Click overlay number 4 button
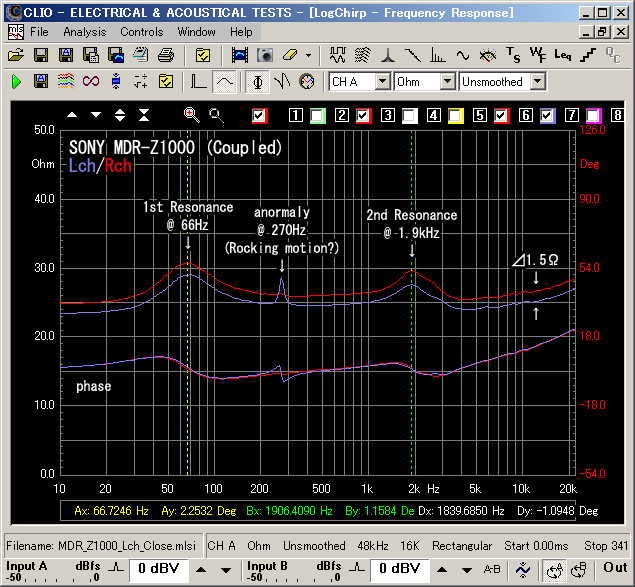This screenshot has width=635, height=587. [x=434, y=115]
